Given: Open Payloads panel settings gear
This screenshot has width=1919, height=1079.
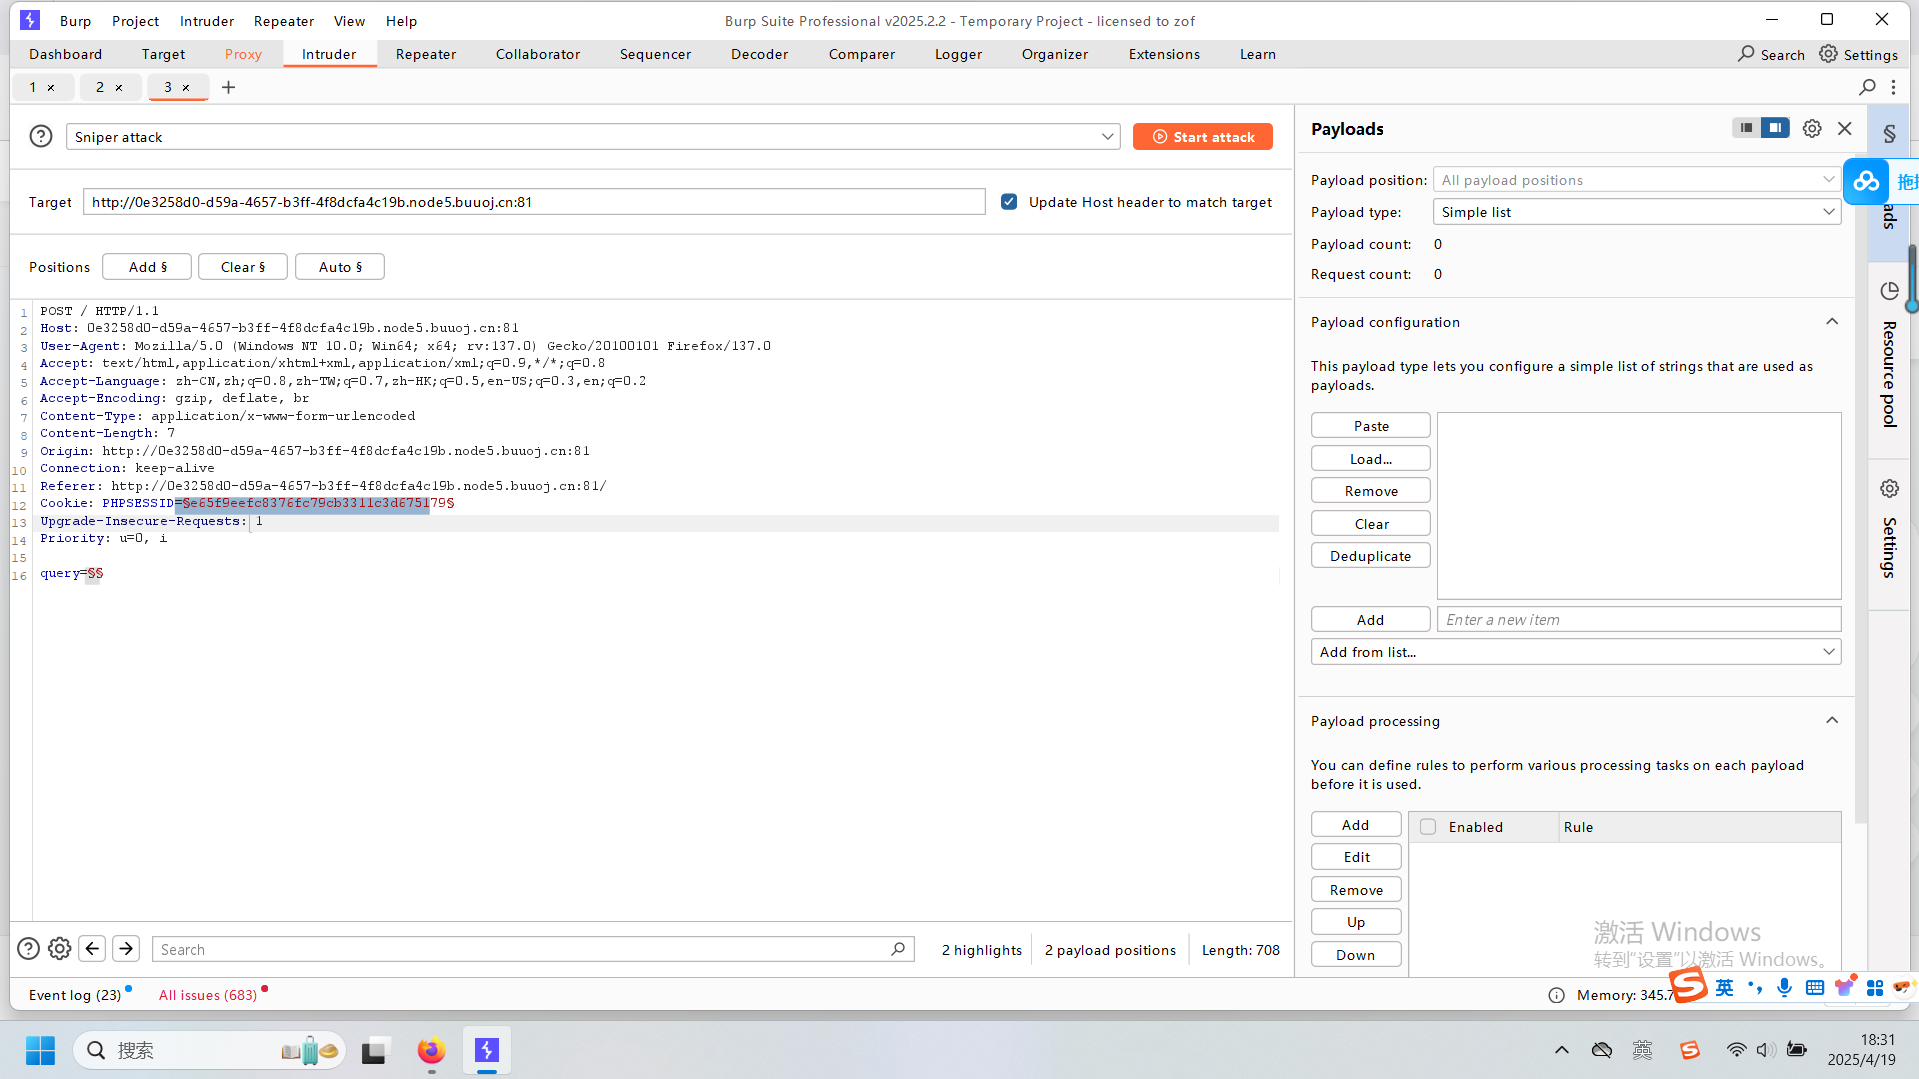Looking at the screenshot, I should (x=1812, y=129).
